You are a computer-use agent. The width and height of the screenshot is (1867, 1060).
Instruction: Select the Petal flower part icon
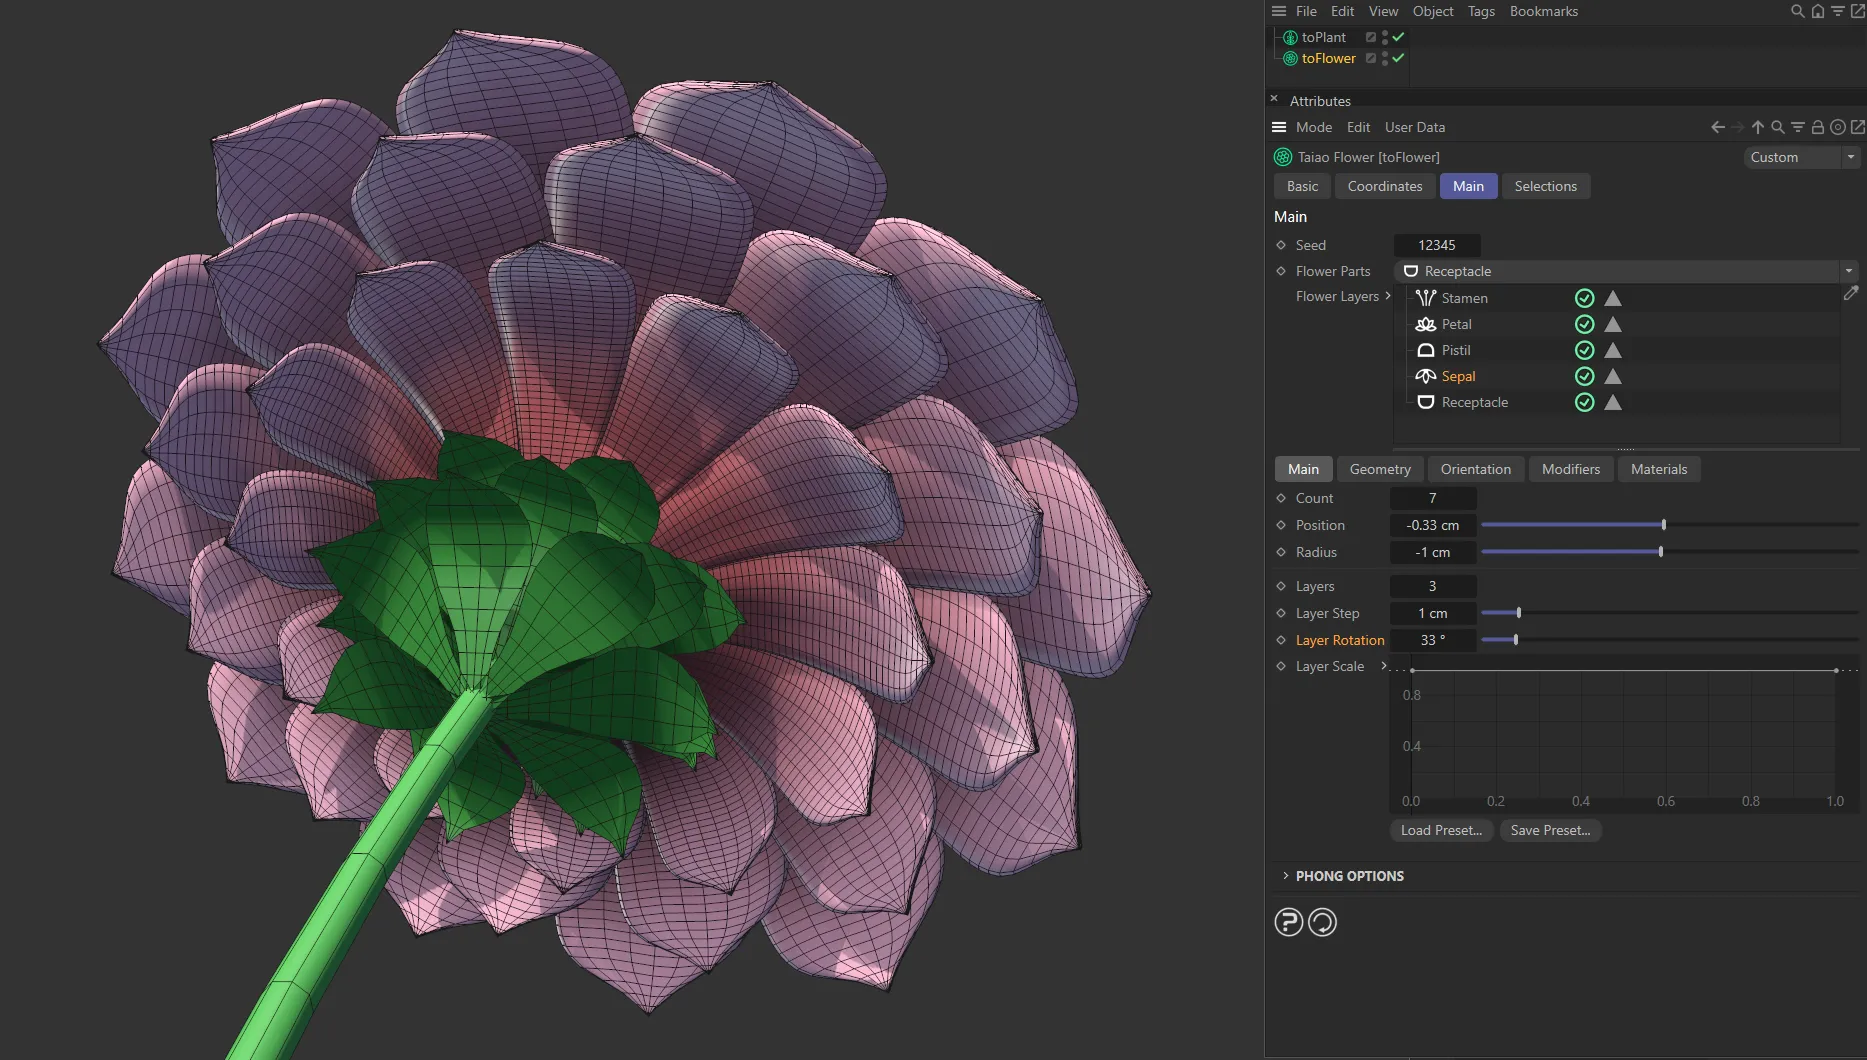point(1425,324)
